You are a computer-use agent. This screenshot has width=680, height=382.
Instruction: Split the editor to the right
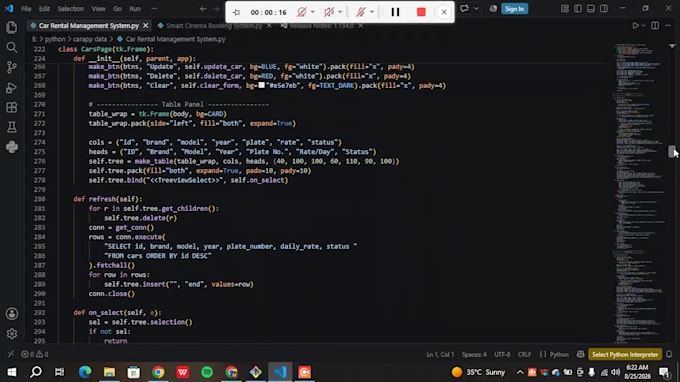[655, 26]
